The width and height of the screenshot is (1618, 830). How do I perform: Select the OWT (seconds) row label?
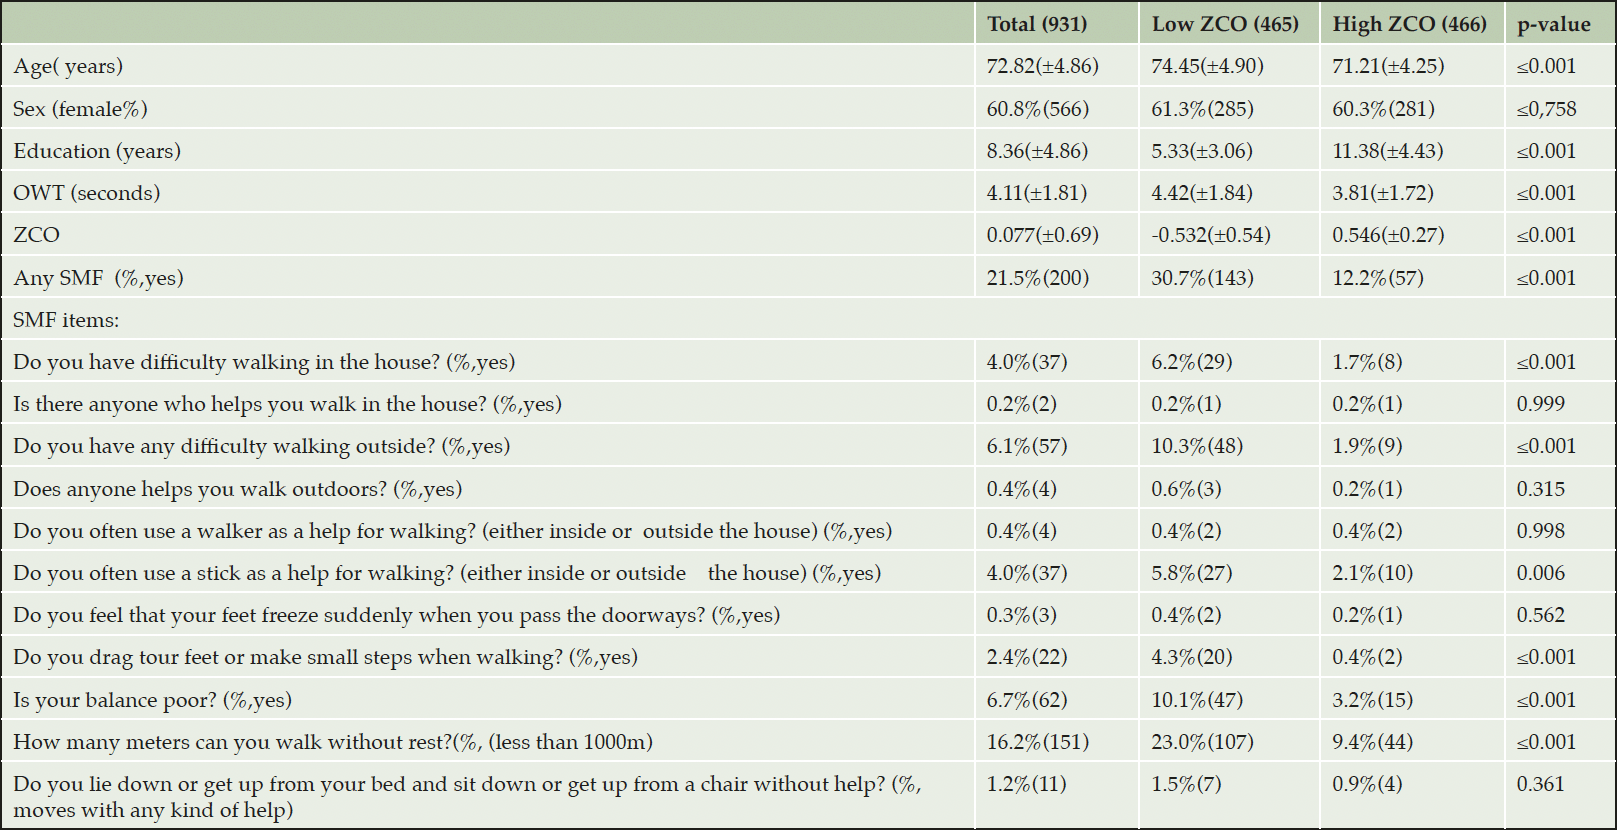pyautogui.click(x=86, y=193)
